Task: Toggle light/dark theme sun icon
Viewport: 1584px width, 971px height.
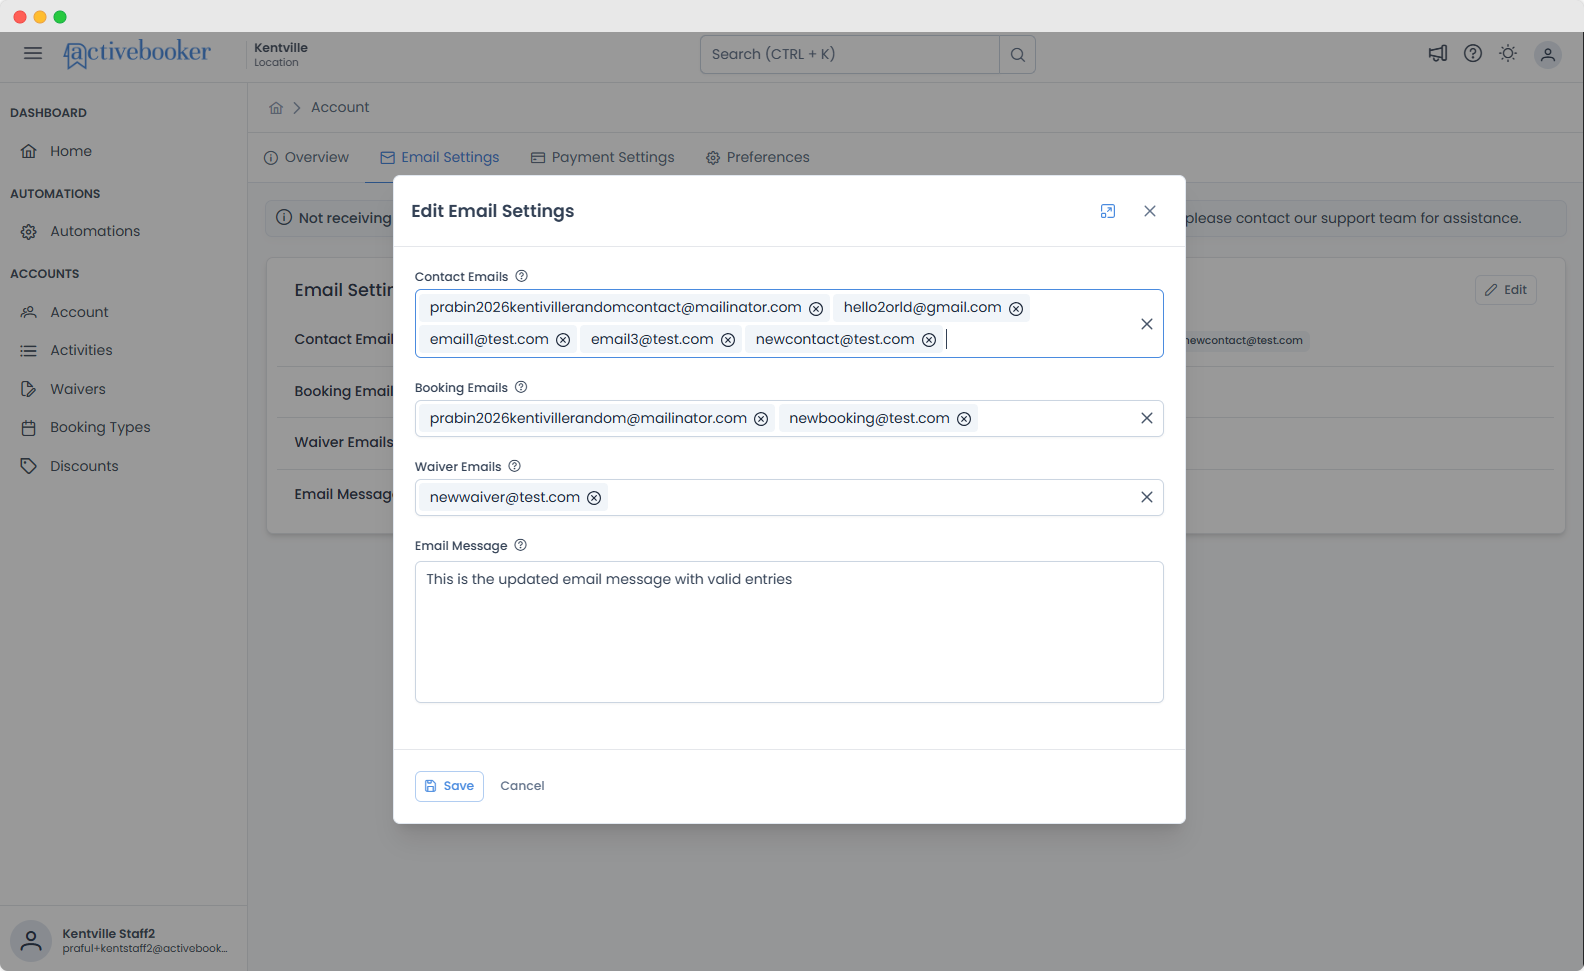Action: point(1508,54)
